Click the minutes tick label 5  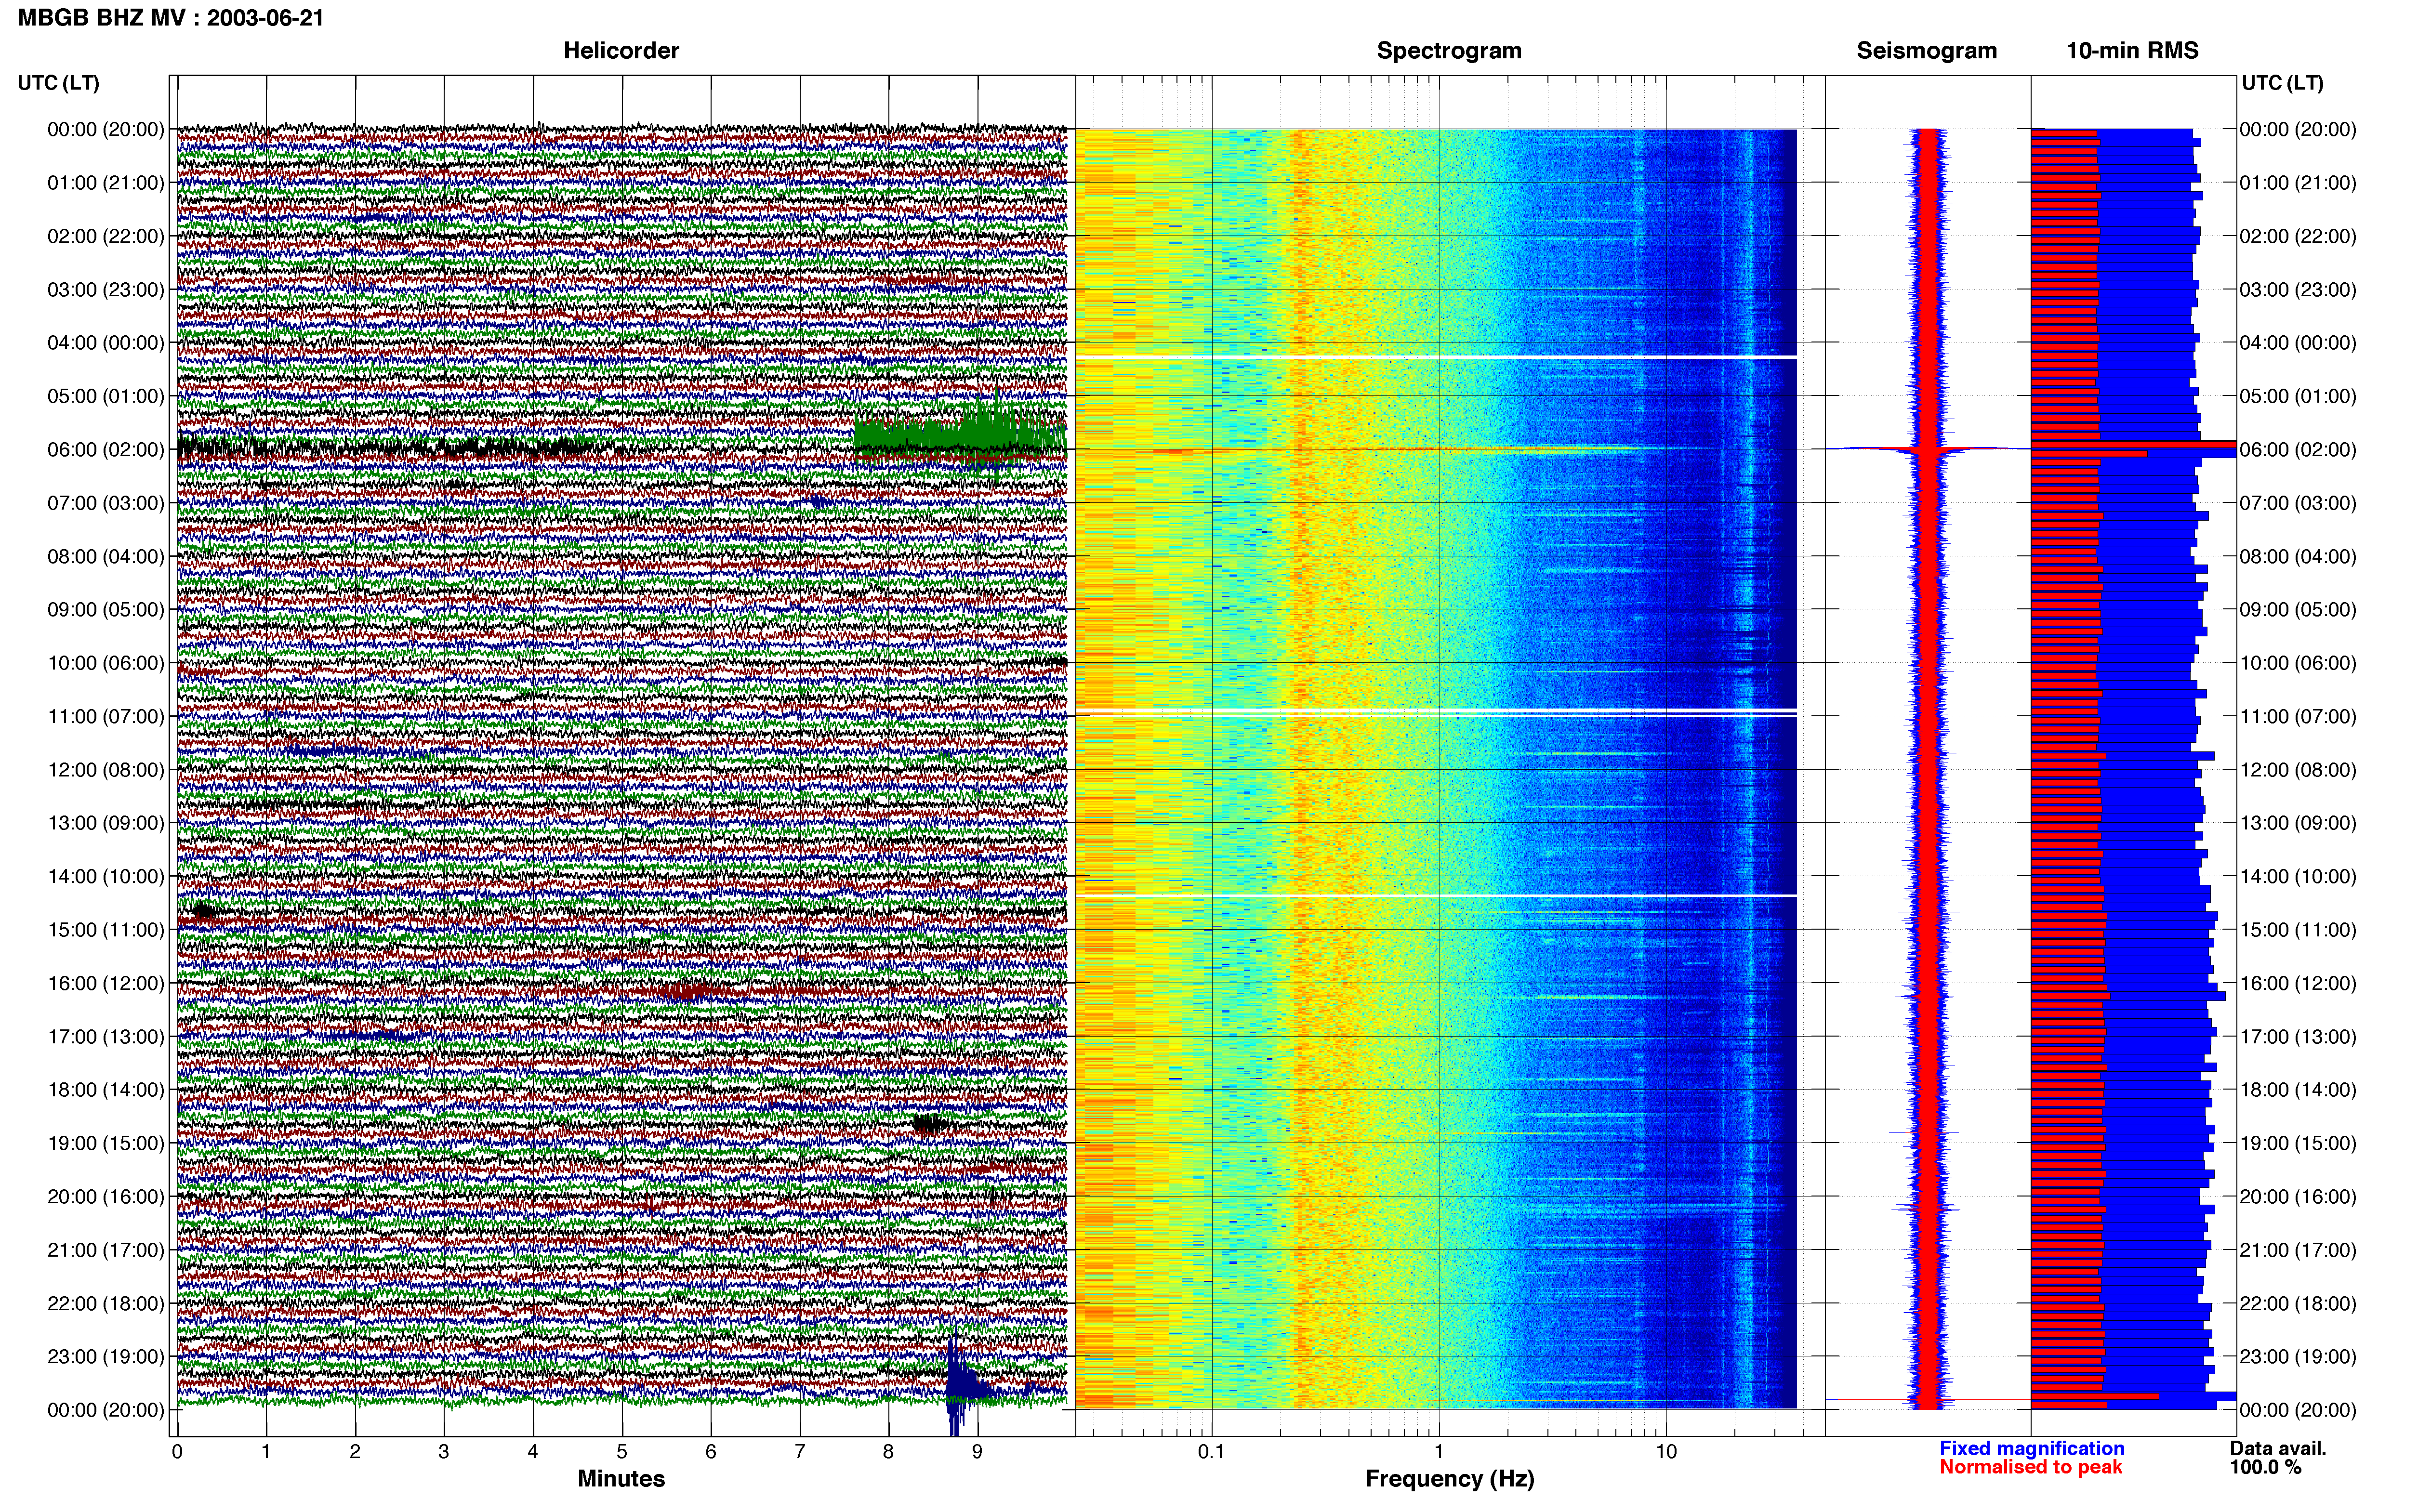[622, 1452]
